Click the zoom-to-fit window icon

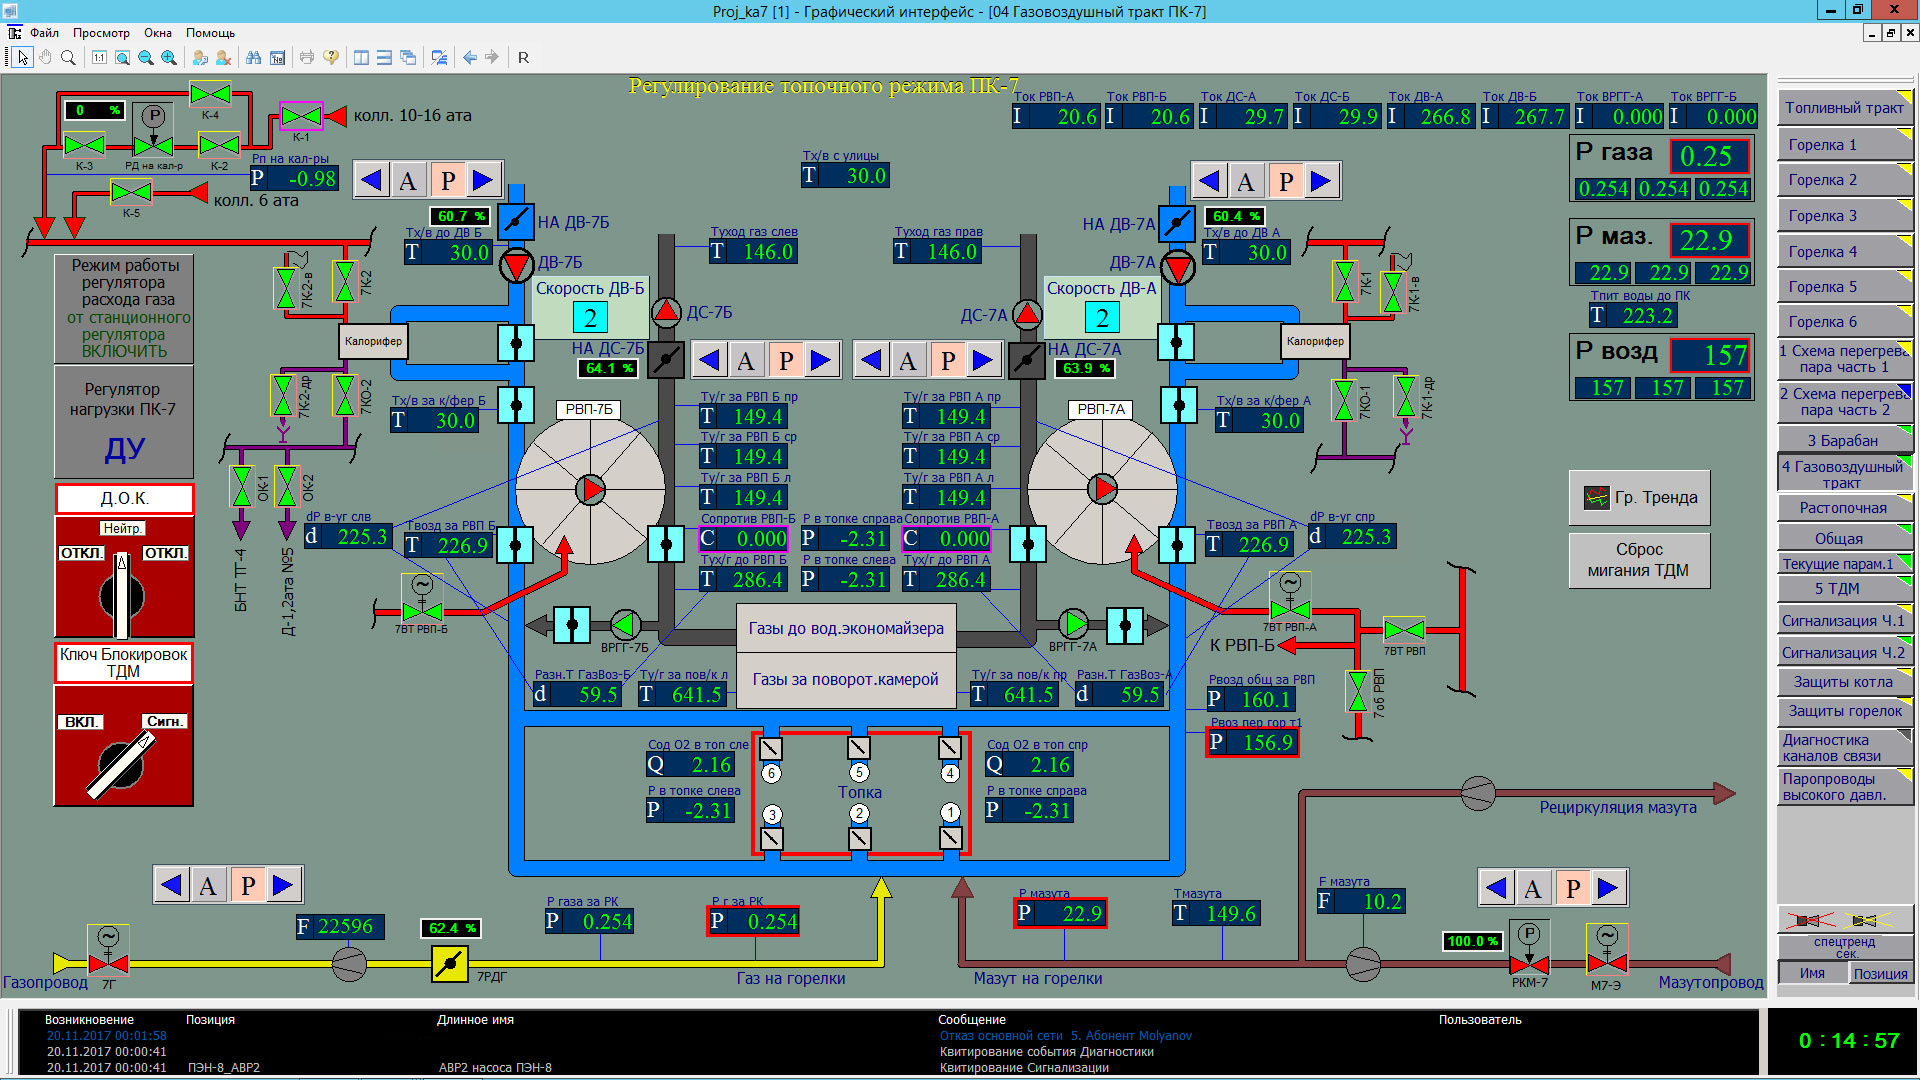pyautogui.click(x=122, y=57)
